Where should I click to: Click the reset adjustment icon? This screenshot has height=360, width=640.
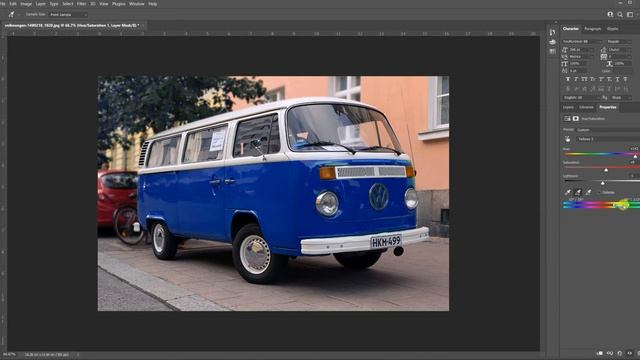(620, 353)
